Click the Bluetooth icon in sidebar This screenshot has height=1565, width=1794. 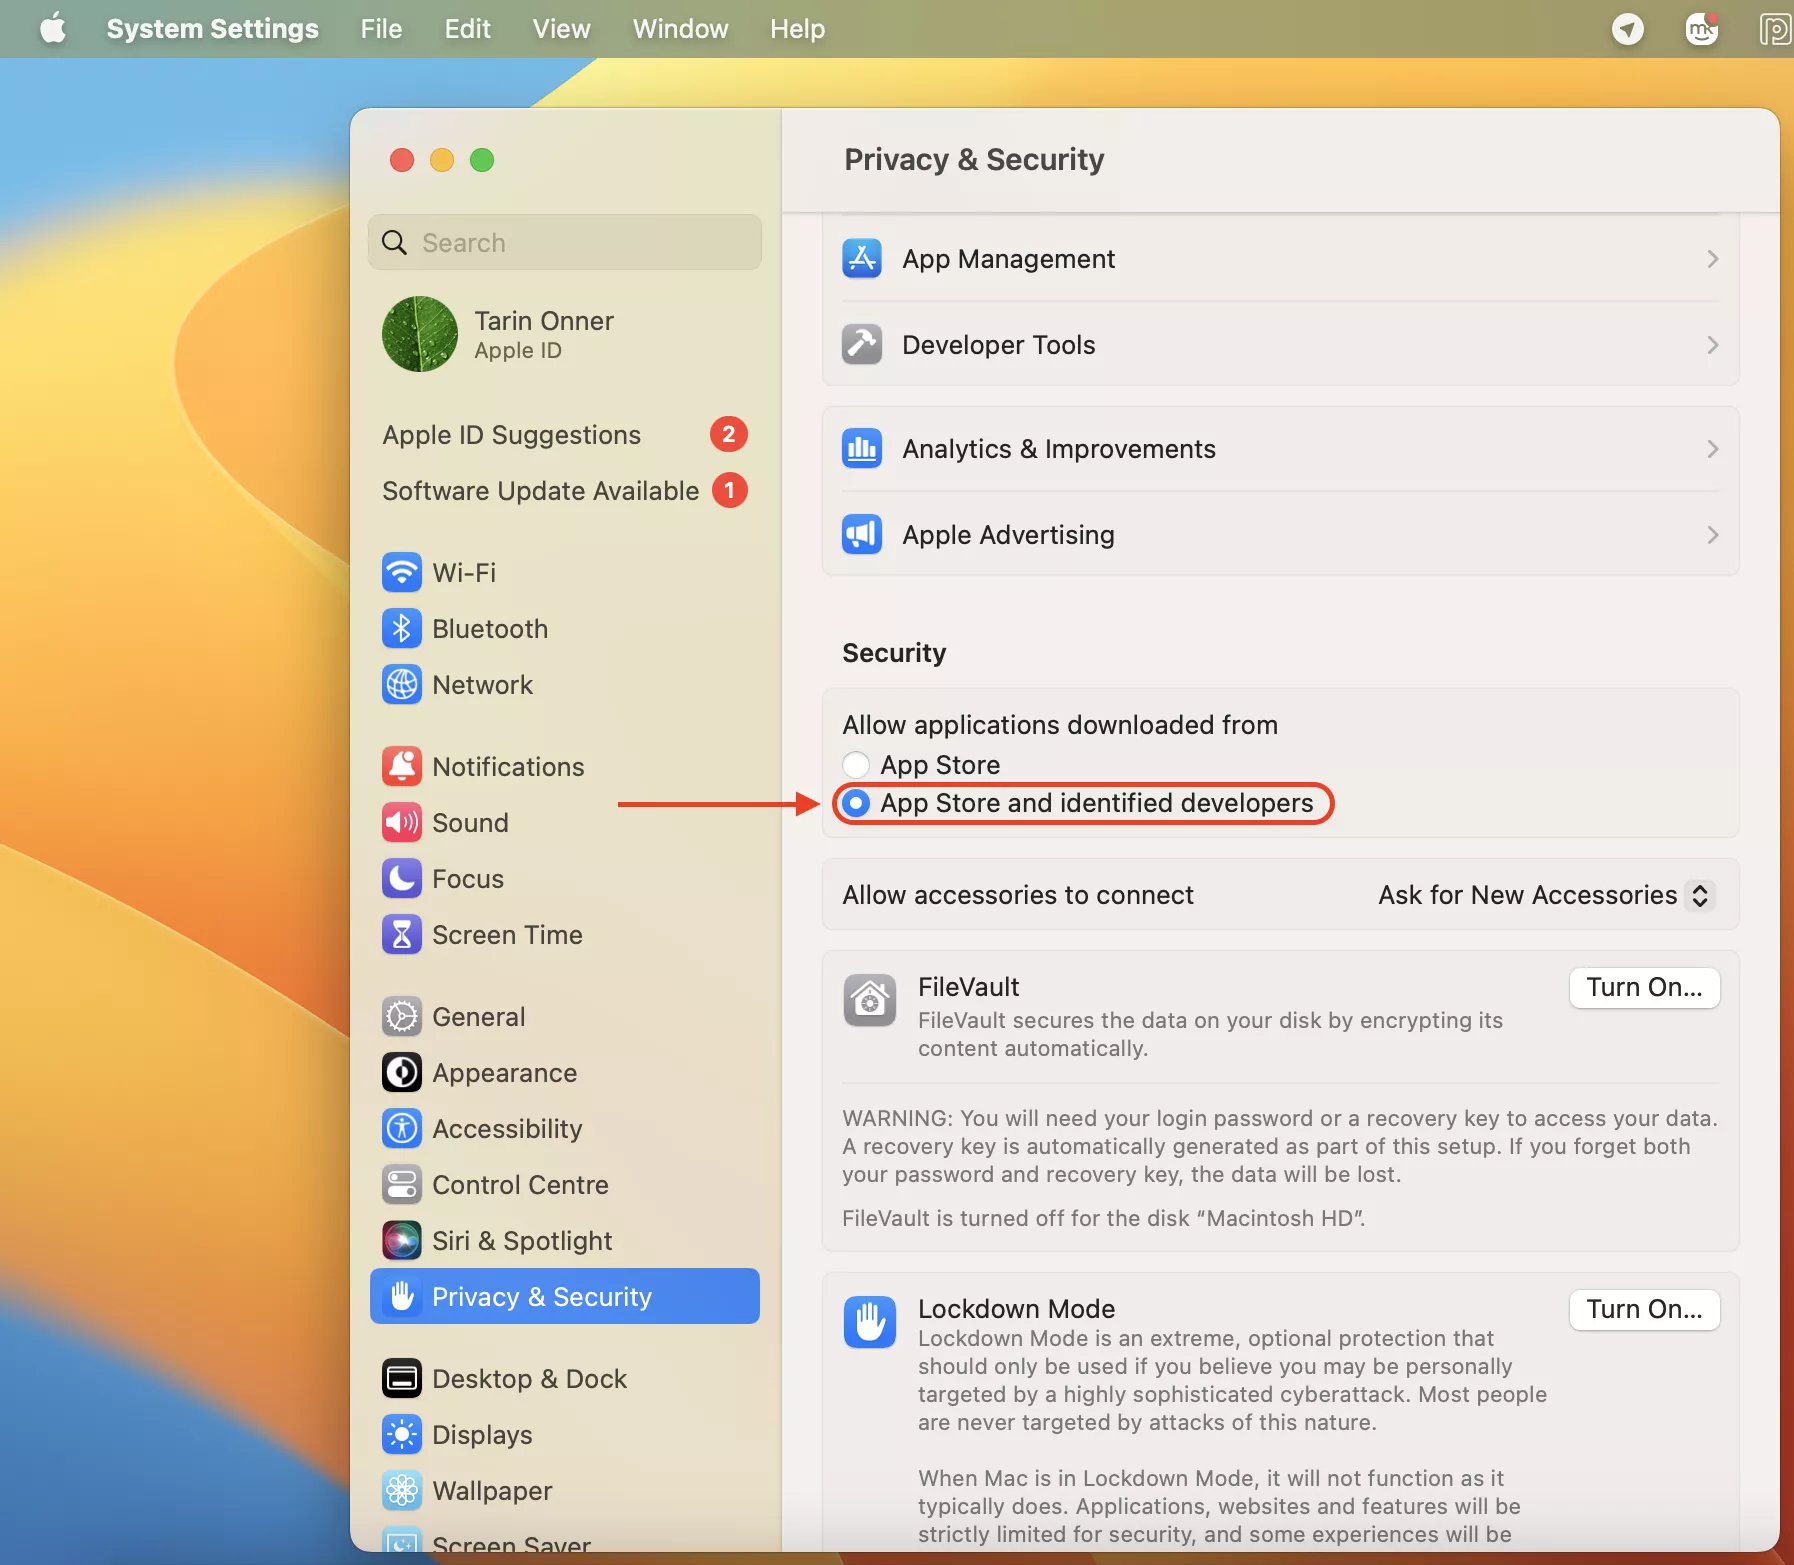coord(401,629)
